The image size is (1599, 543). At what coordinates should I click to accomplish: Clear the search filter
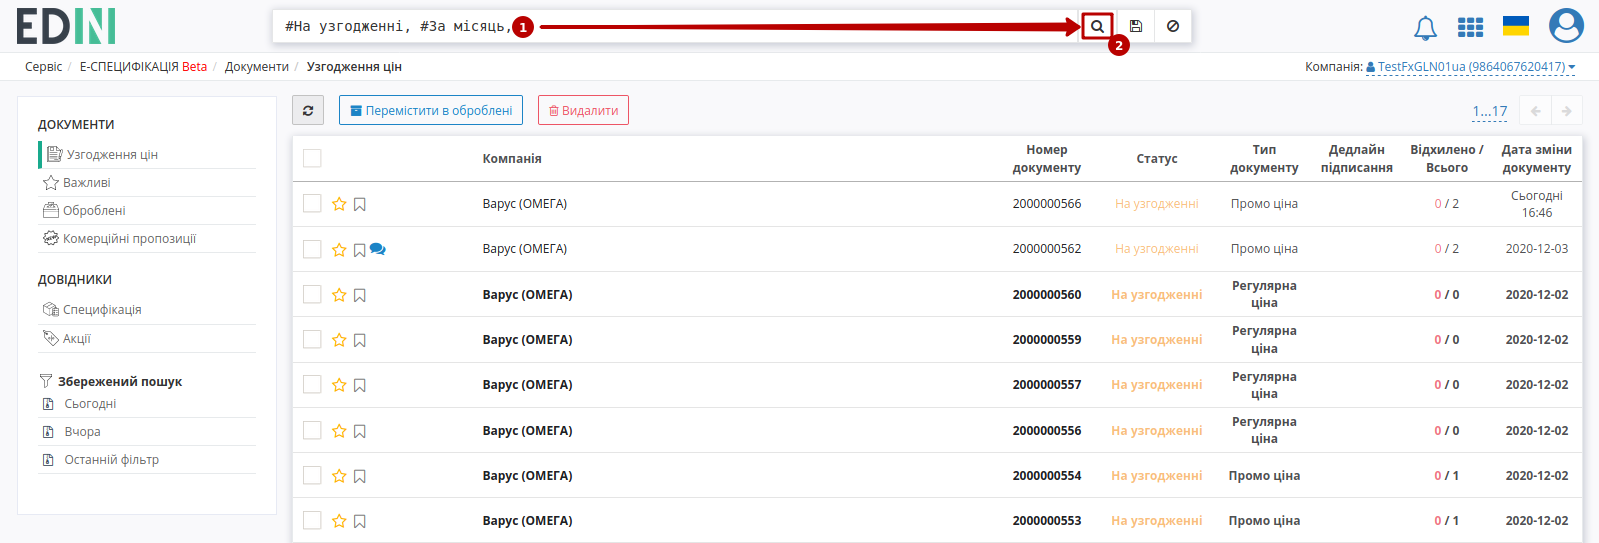click(1173, 26)
